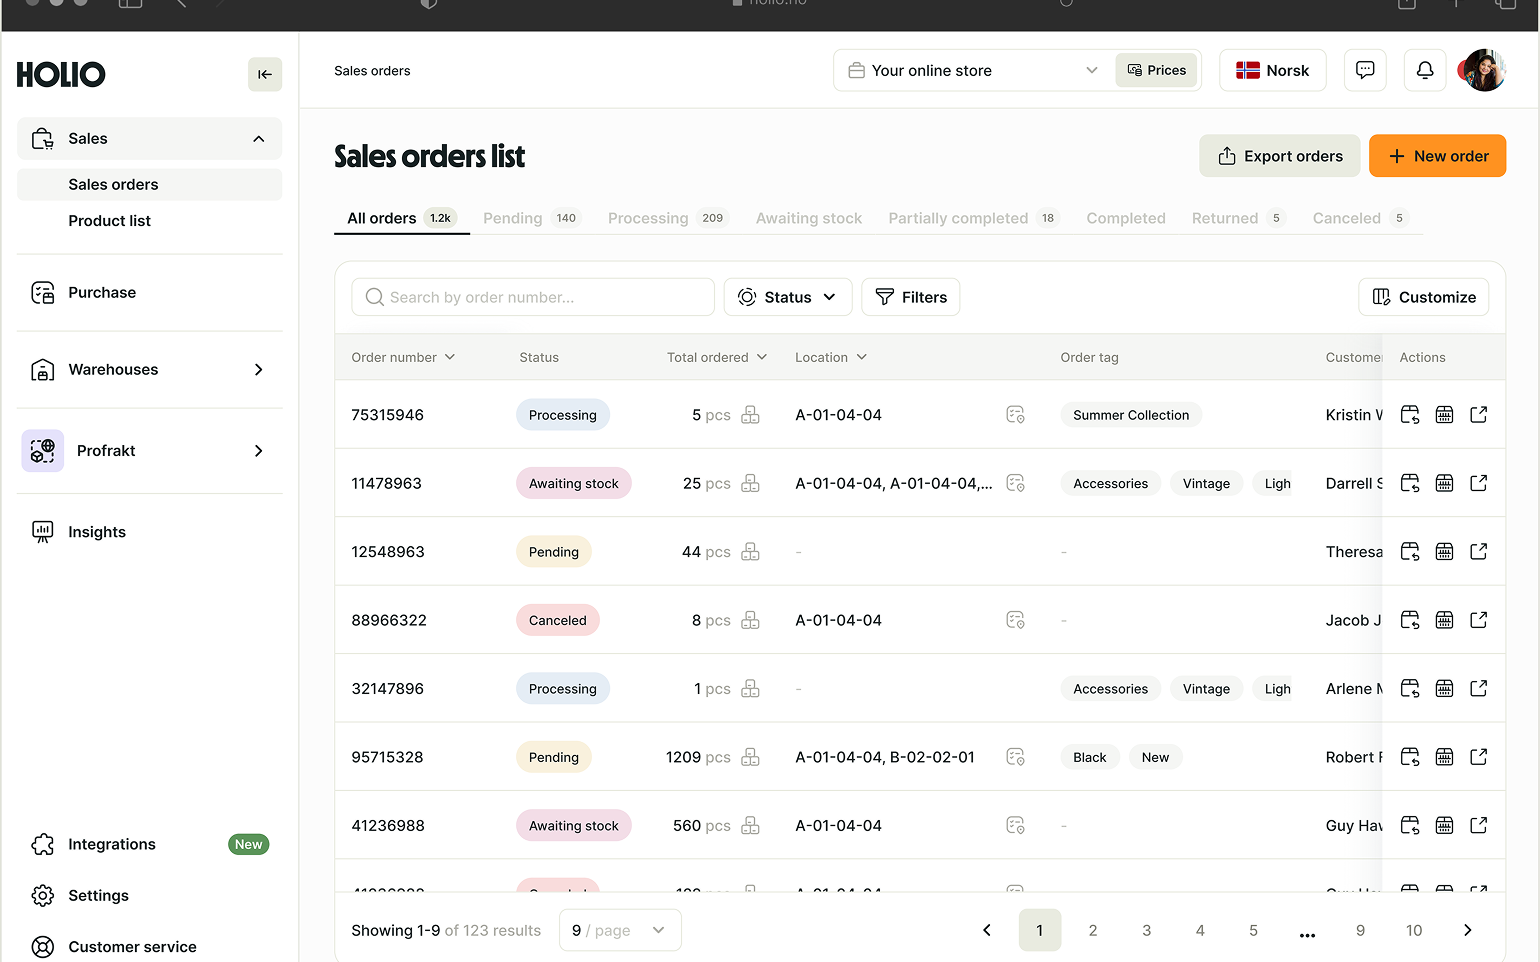This screenshot has width=1540, height=962.
Task: Open the Completed orders tab
Action: tap(1125, 218)
